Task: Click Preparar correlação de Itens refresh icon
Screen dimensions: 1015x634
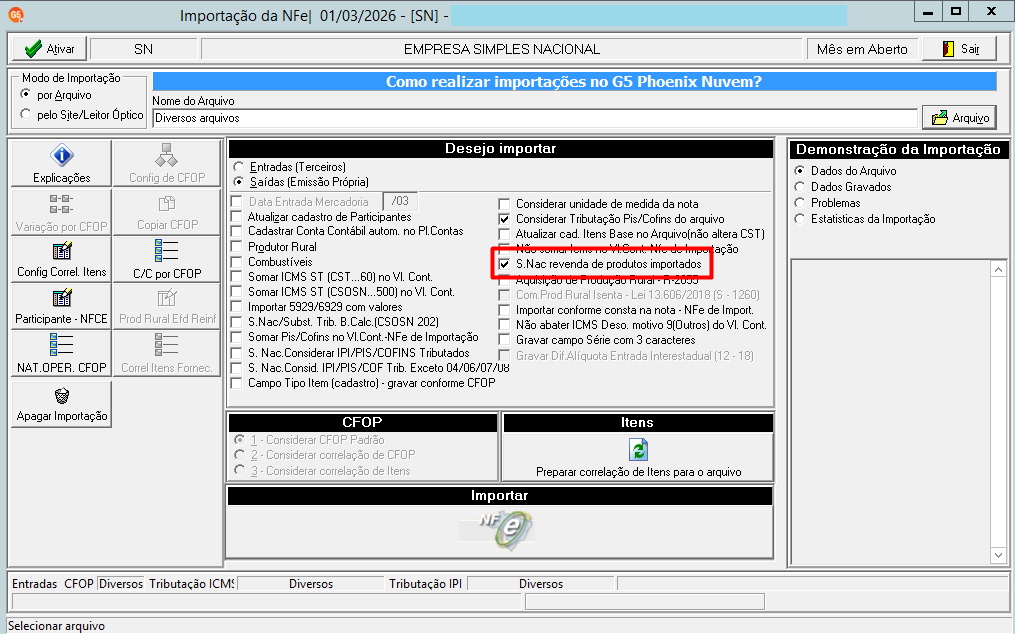Action: click(638, 449)
